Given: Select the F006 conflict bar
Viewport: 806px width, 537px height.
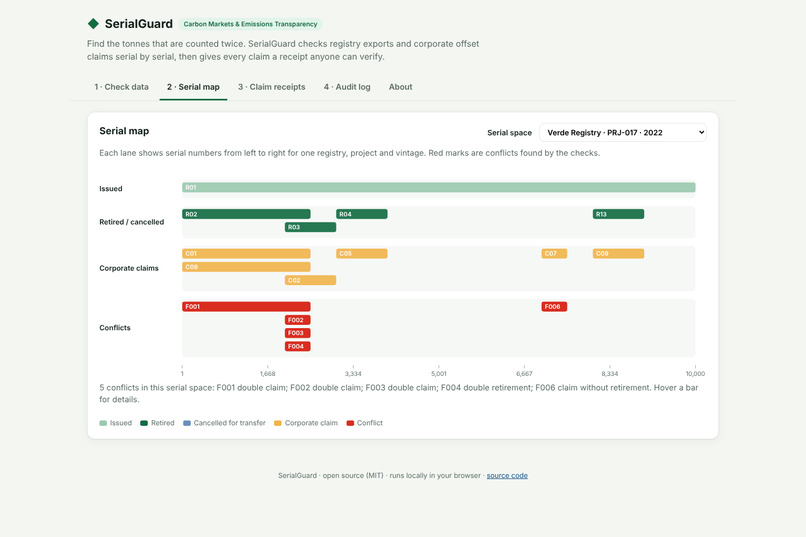Looking at the screenshot, I should pyautogui.click(x=554, y=307).
